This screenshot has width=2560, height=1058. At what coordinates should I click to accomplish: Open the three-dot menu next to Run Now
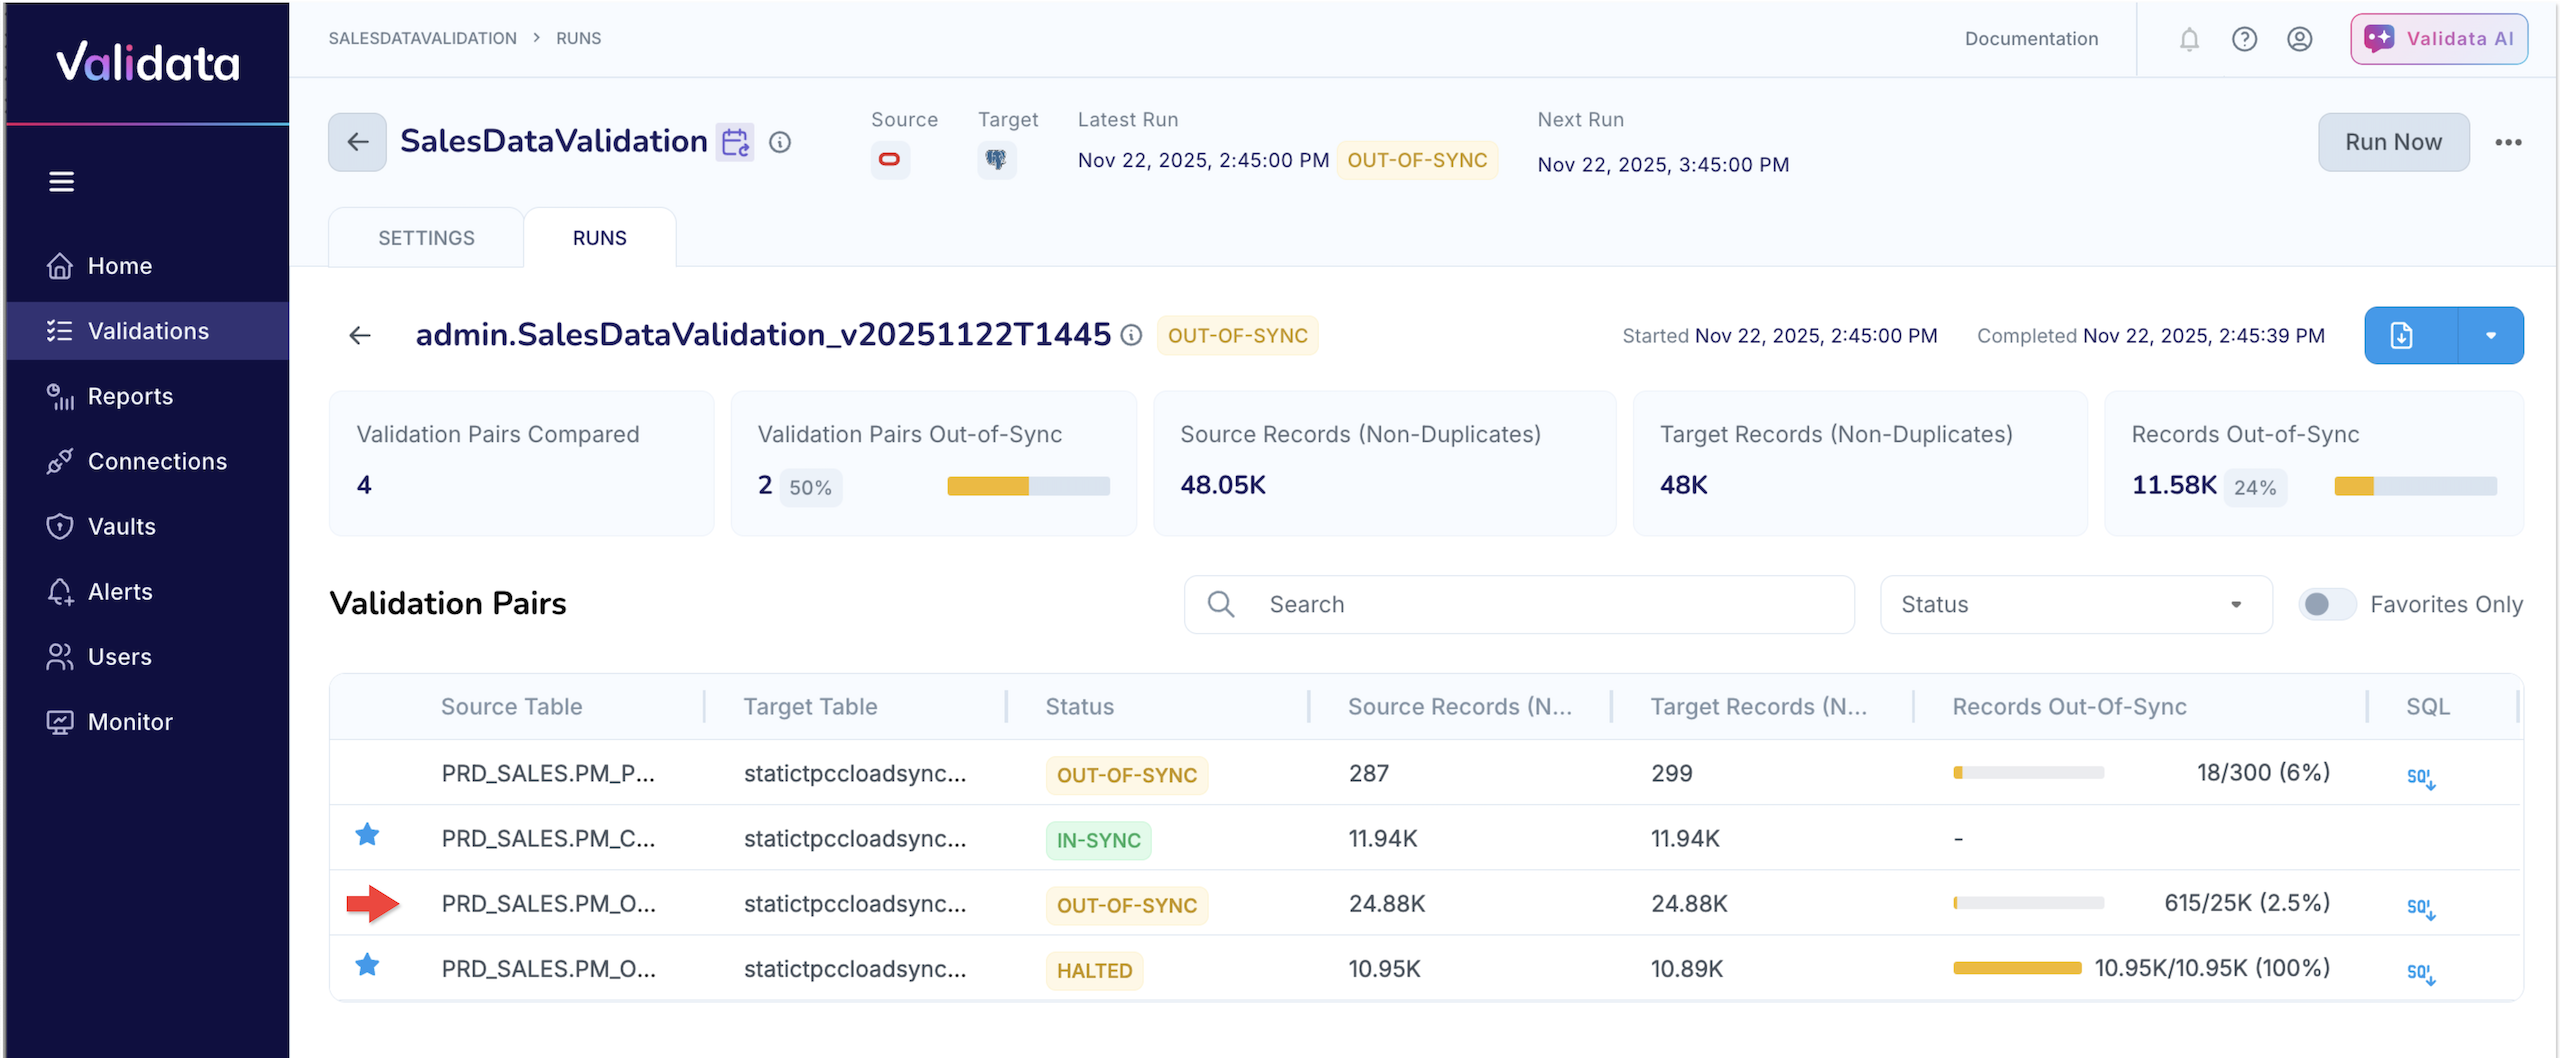coord(2510,142)
